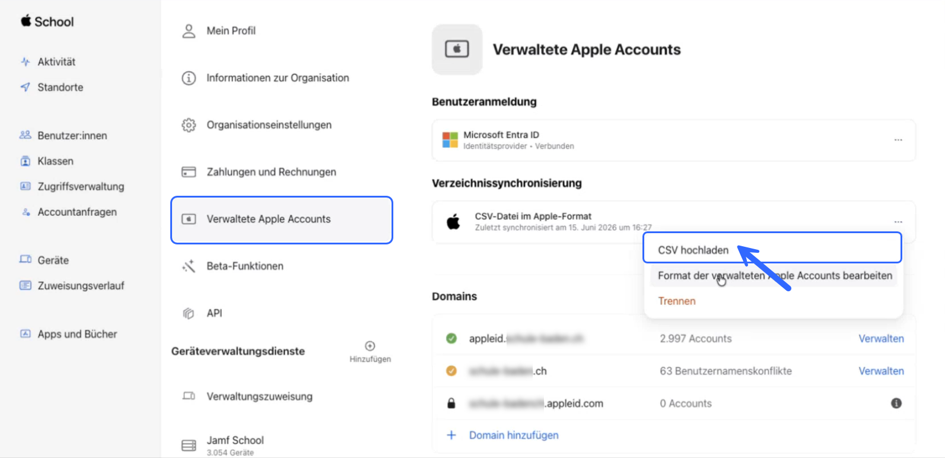
Task: Click the Zuweisungsverlauf icon in sidebar
Action: pos(25,286)
